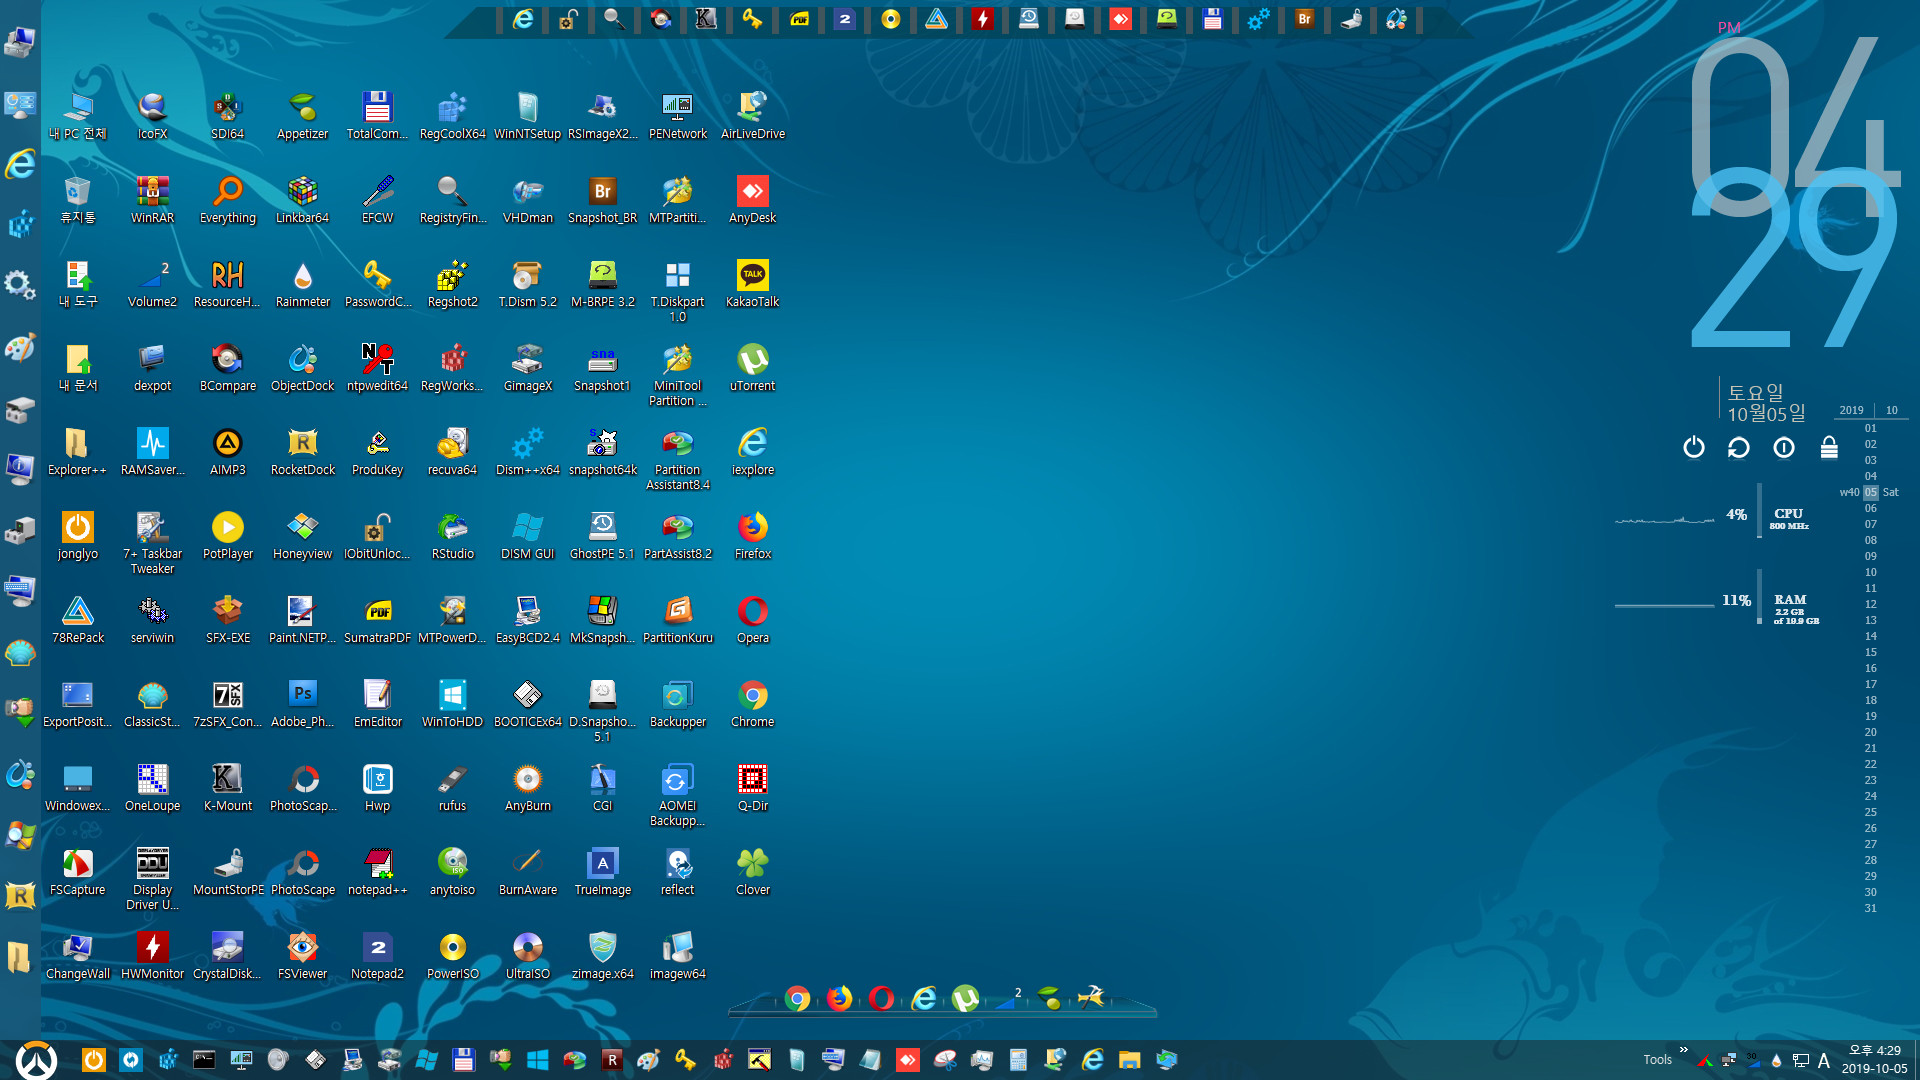Open 내 PC 전체 desktop icon

click(x=77, y=115)
